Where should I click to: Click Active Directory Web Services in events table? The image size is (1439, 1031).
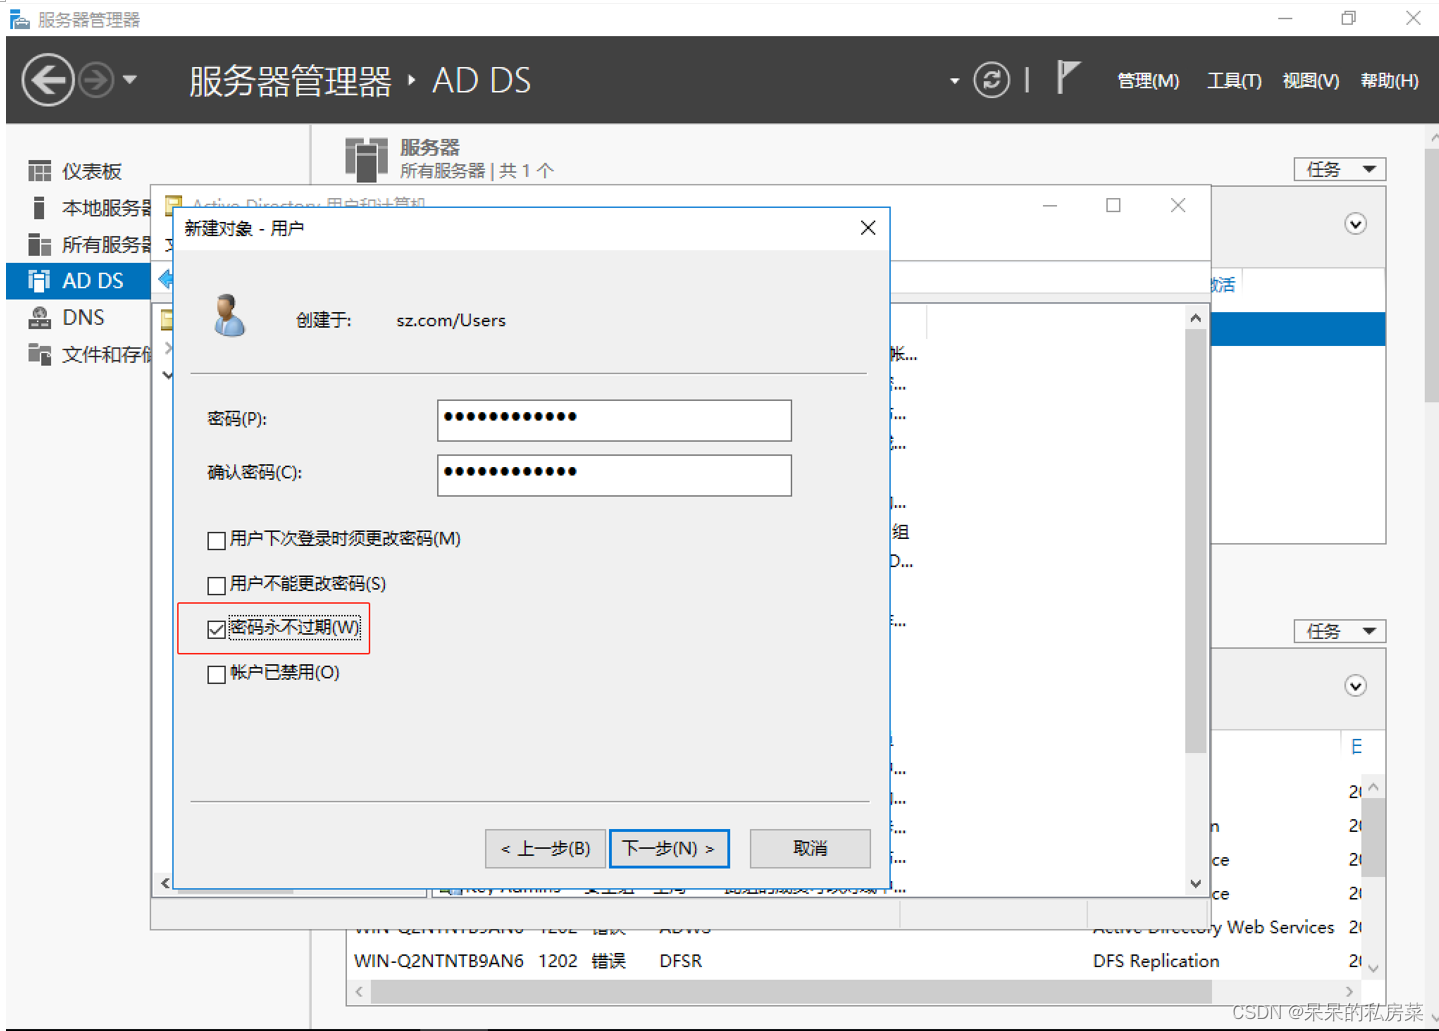[x=1213, y=927]
